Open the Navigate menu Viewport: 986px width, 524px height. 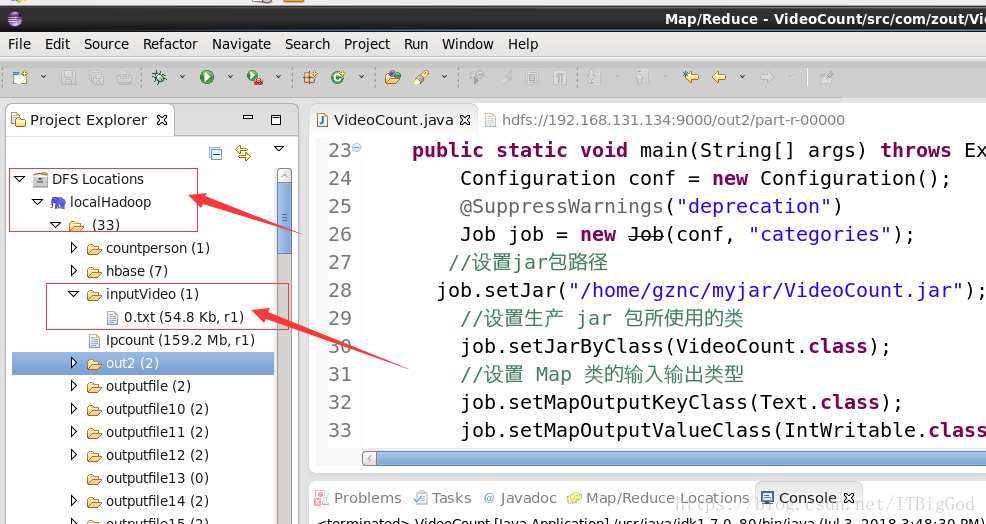(x=241, y=44)
